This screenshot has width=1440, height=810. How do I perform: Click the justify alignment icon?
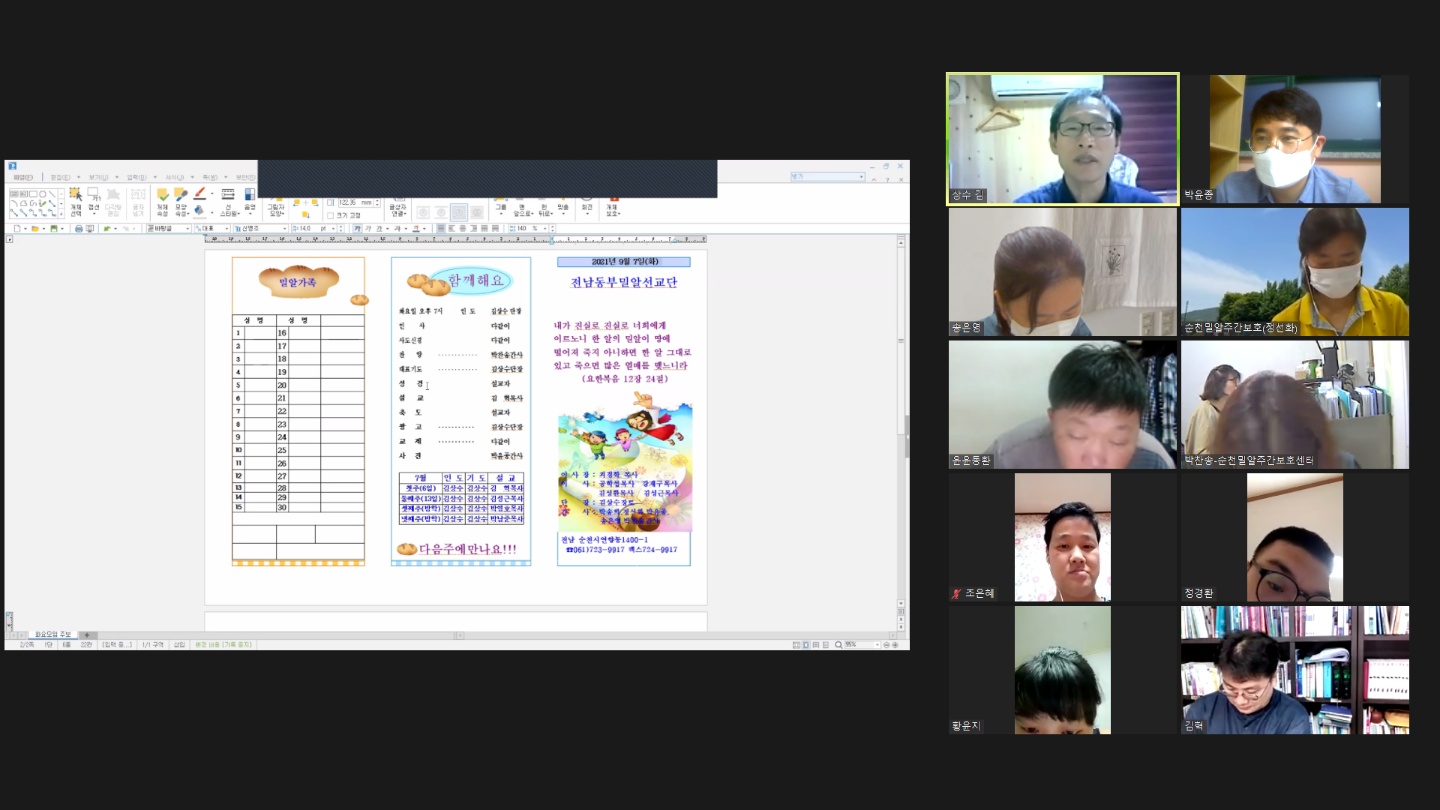(441, 229)
